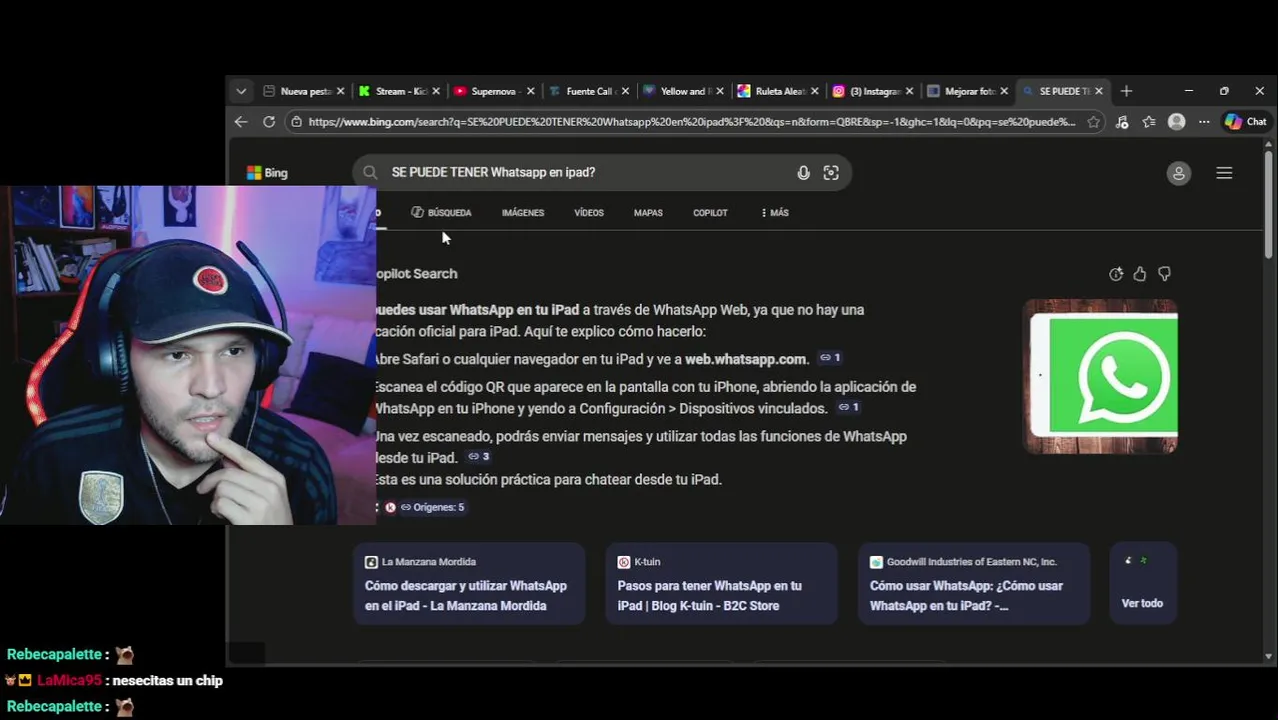Image resolution: width=1278 pixels, height=720 pixels.
Task: Select the MAPAS results tab
Action: point(648,213)
